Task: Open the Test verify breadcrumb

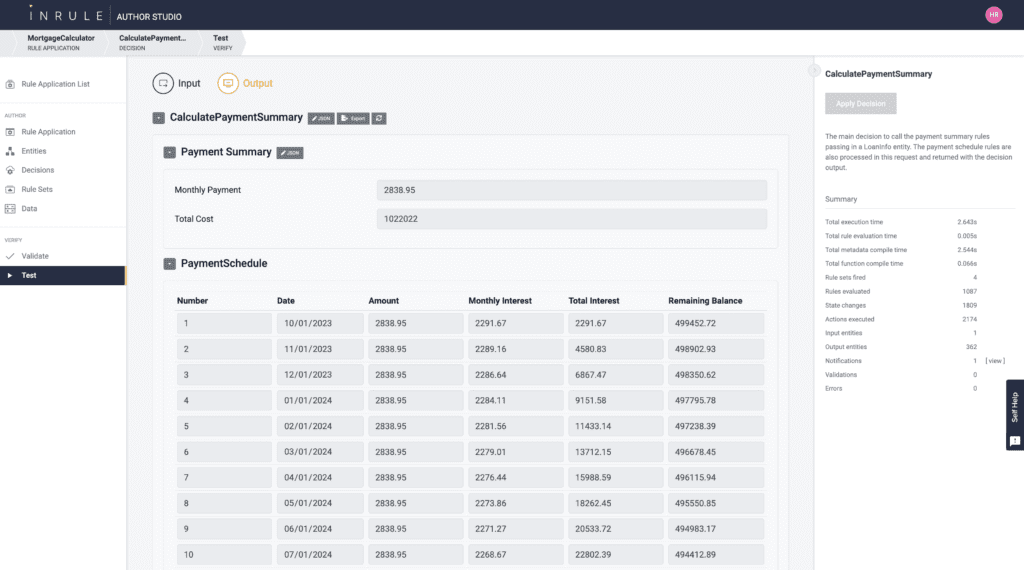Action: click(x=222, y=42)
